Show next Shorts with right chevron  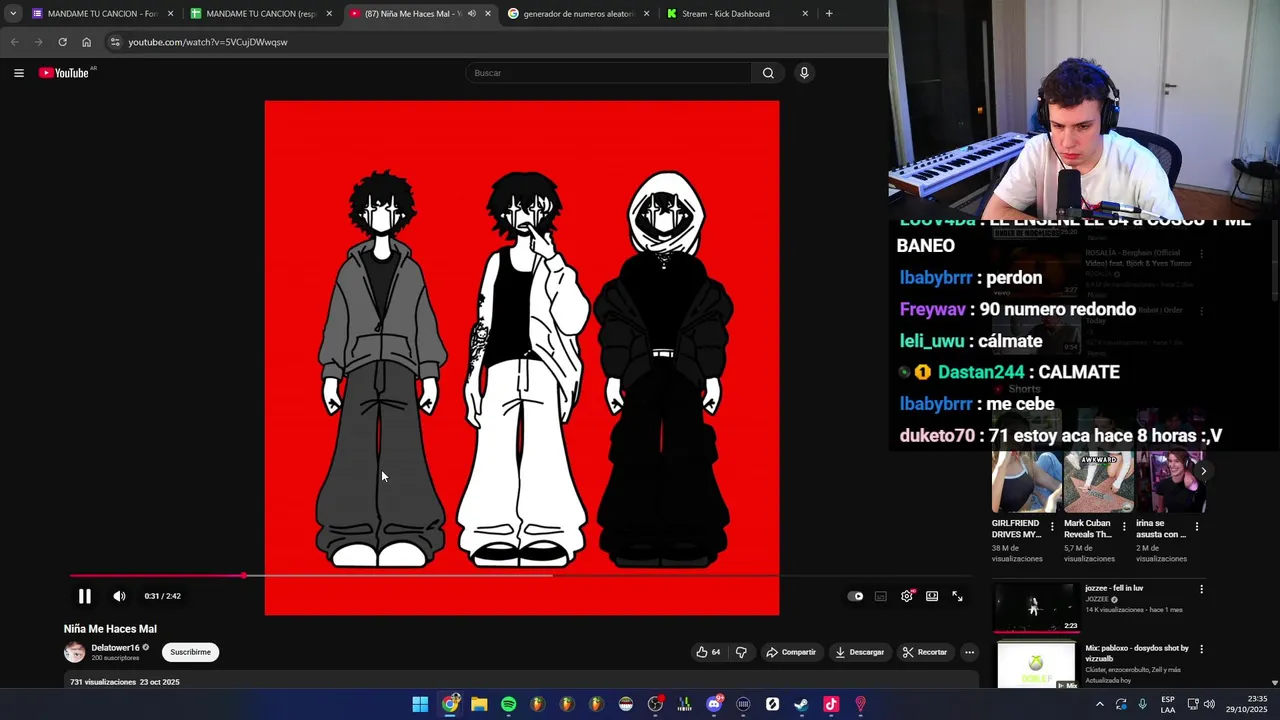1203,471
